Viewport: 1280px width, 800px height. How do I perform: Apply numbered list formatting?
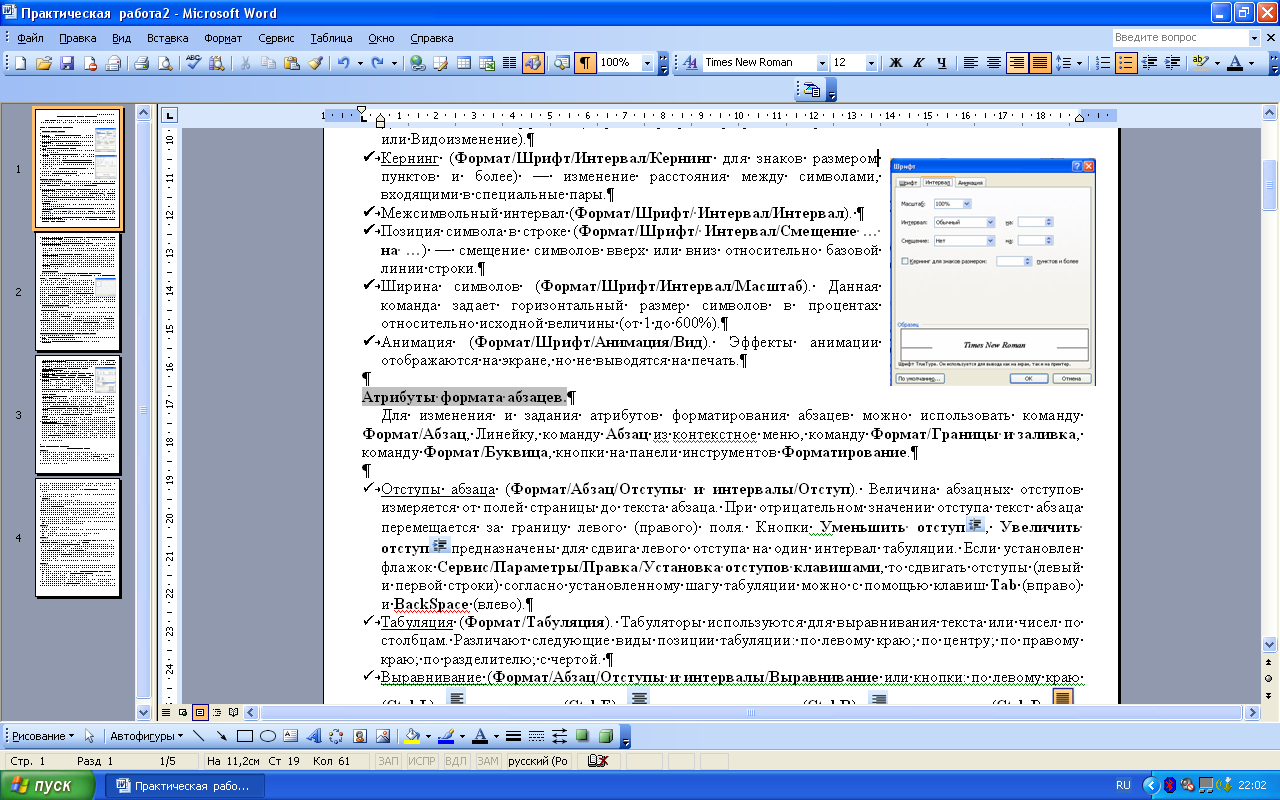tap(1104, 62)
